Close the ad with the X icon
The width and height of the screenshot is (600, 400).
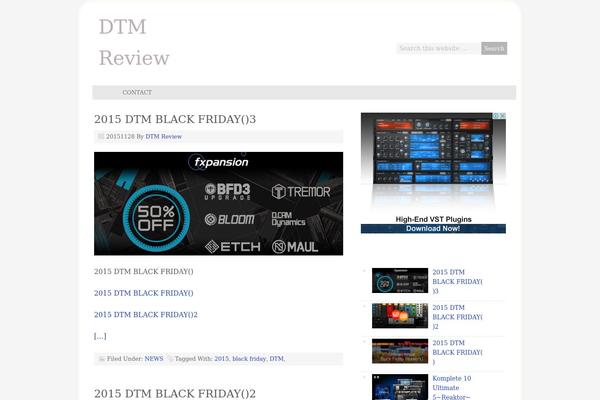[x=503, y=116]
